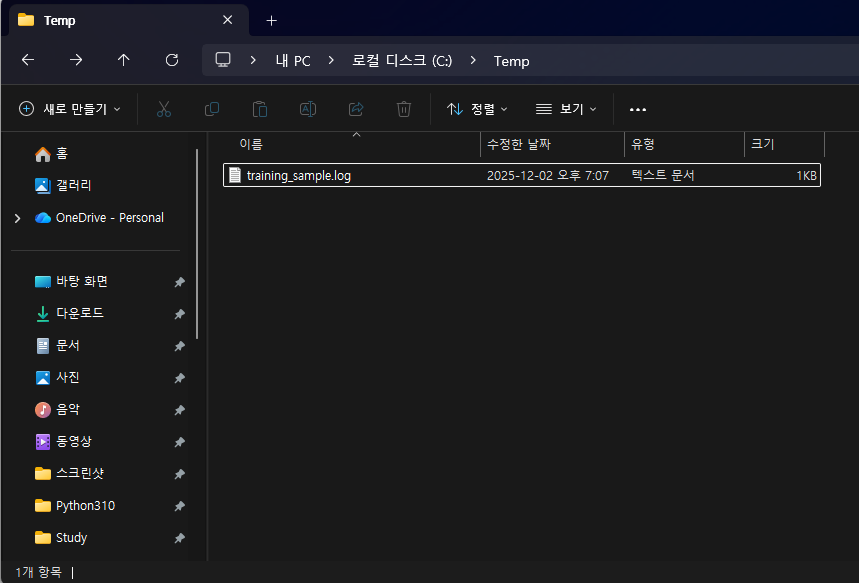This screenshot has width=859, height=583.
Task: Open the 보기 (View) dropdown
Action: [566, 109]
